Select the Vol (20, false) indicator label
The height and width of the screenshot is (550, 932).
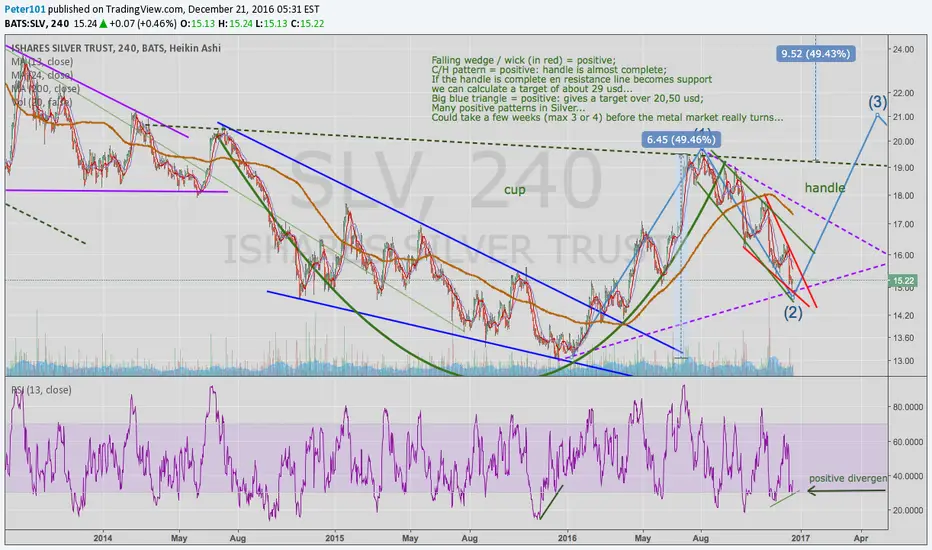[x=42, y=102]
